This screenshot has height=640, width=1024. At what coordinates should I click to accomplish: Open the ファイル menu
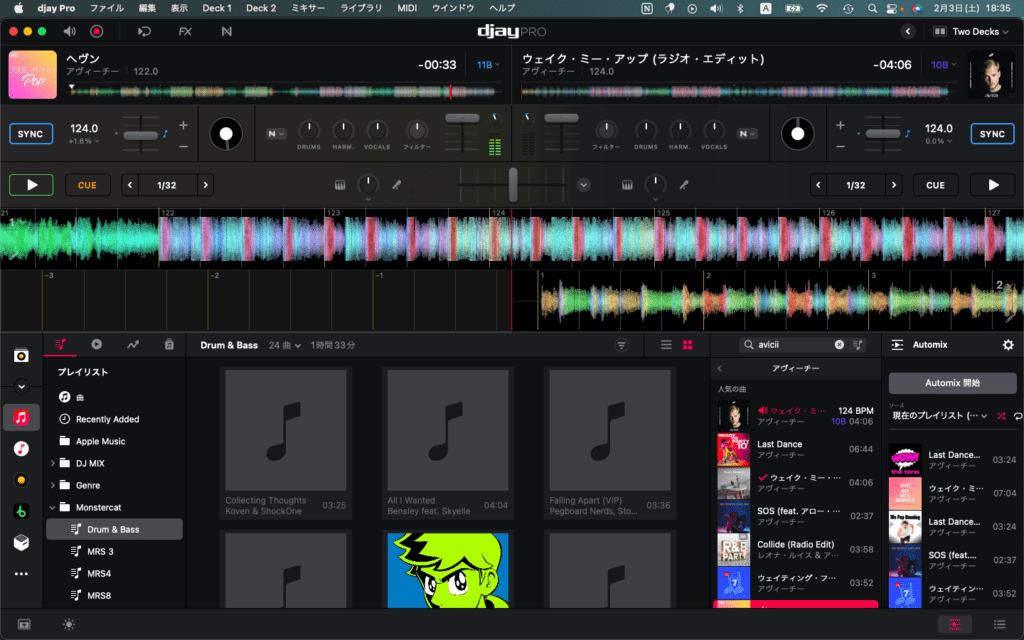point(106,8)
